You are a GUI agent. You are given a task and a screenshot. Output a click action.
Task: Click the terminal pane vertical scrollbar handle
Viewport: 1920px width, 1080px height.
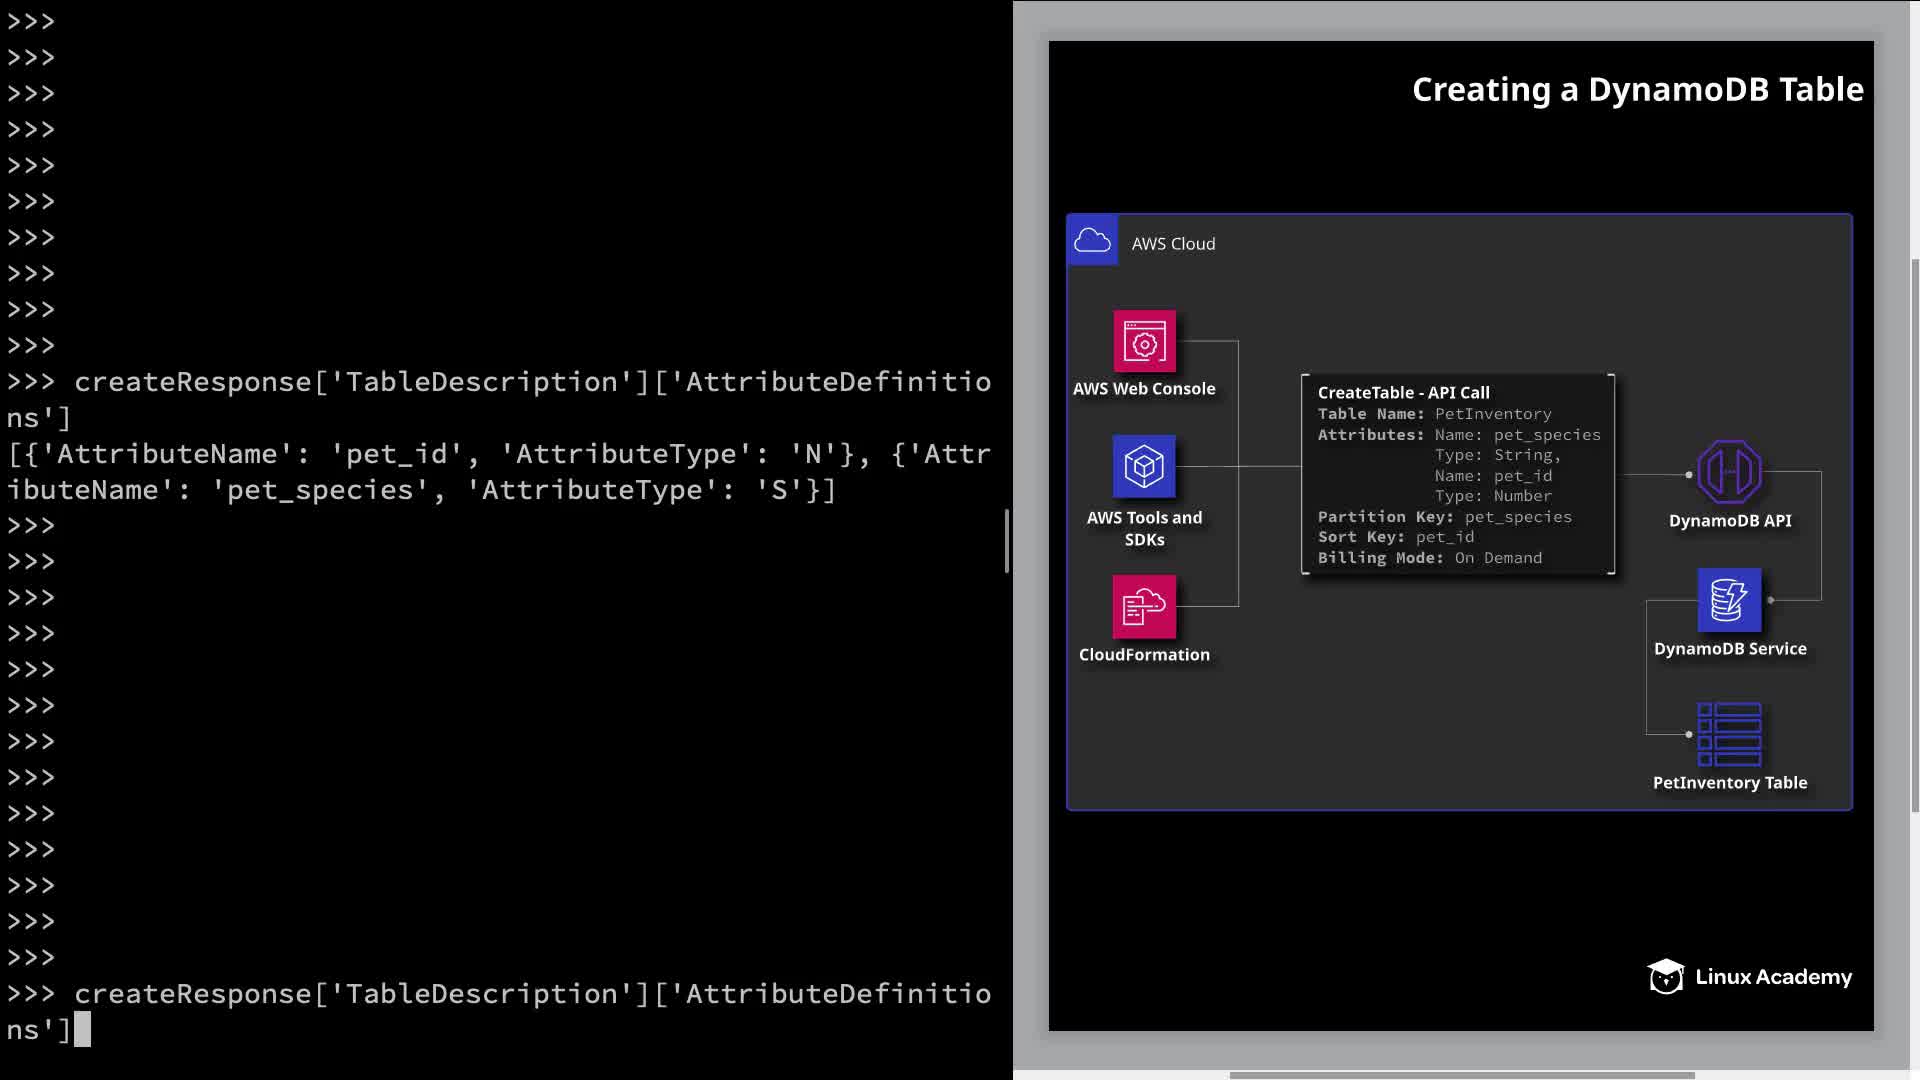click(1006, 541)
